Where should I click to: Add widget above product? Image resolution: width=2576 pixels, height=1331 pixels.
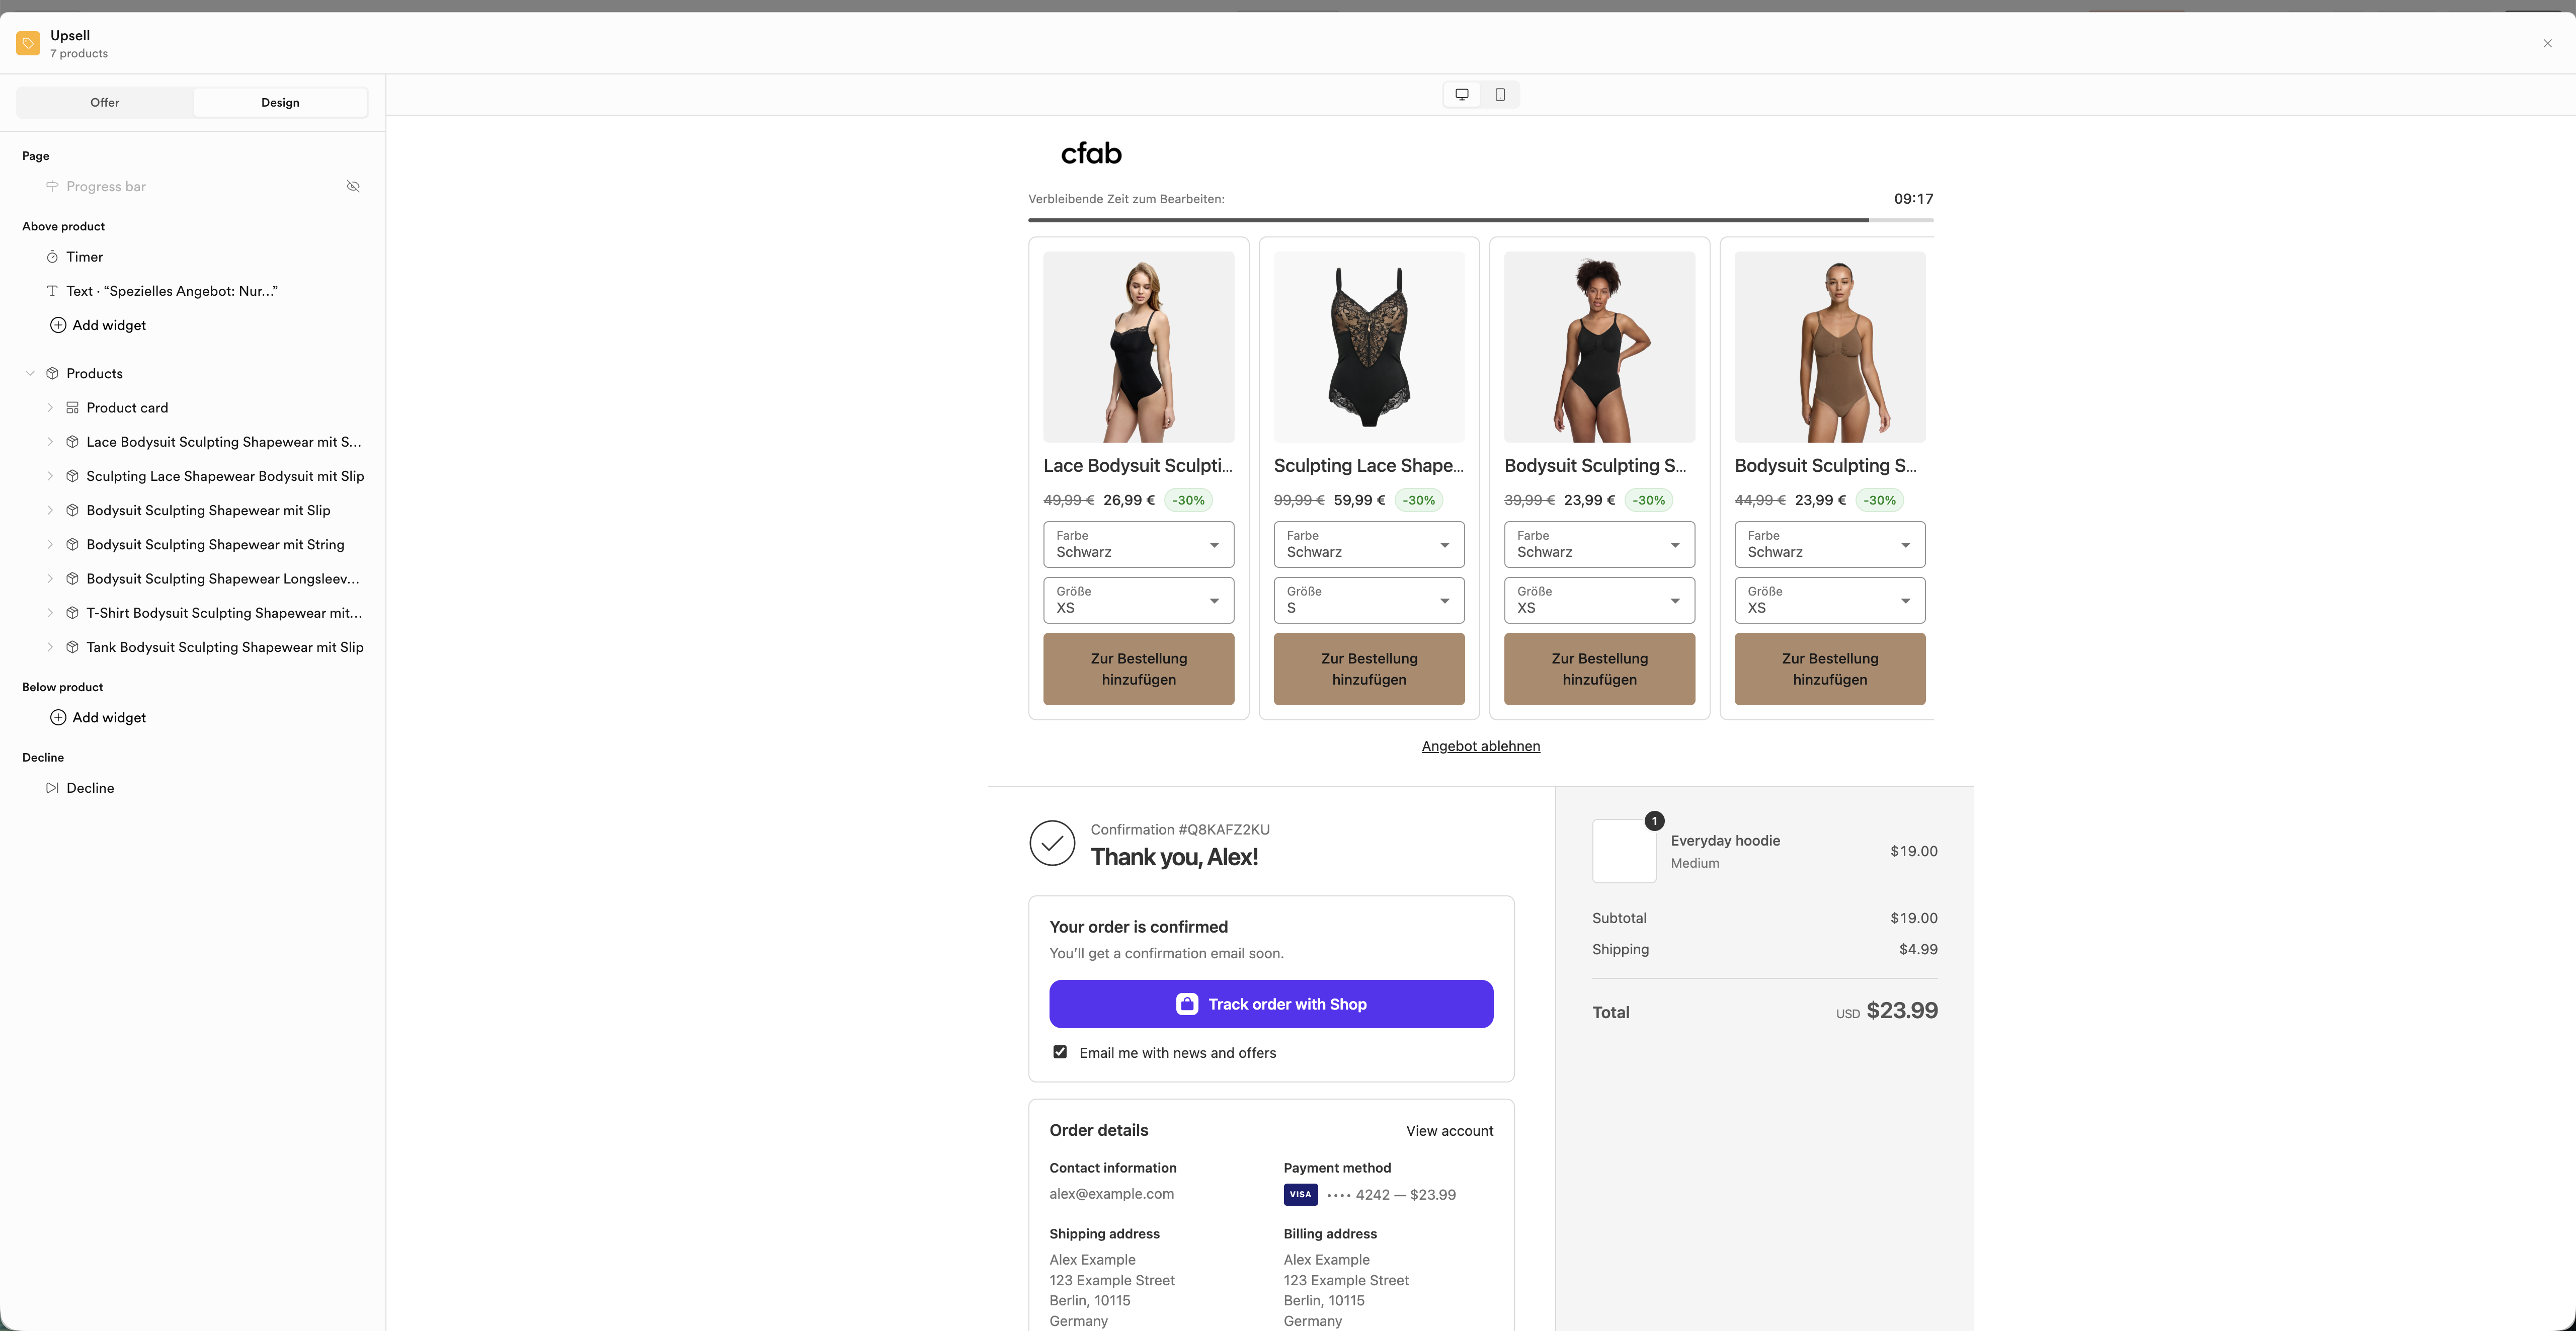98,325
